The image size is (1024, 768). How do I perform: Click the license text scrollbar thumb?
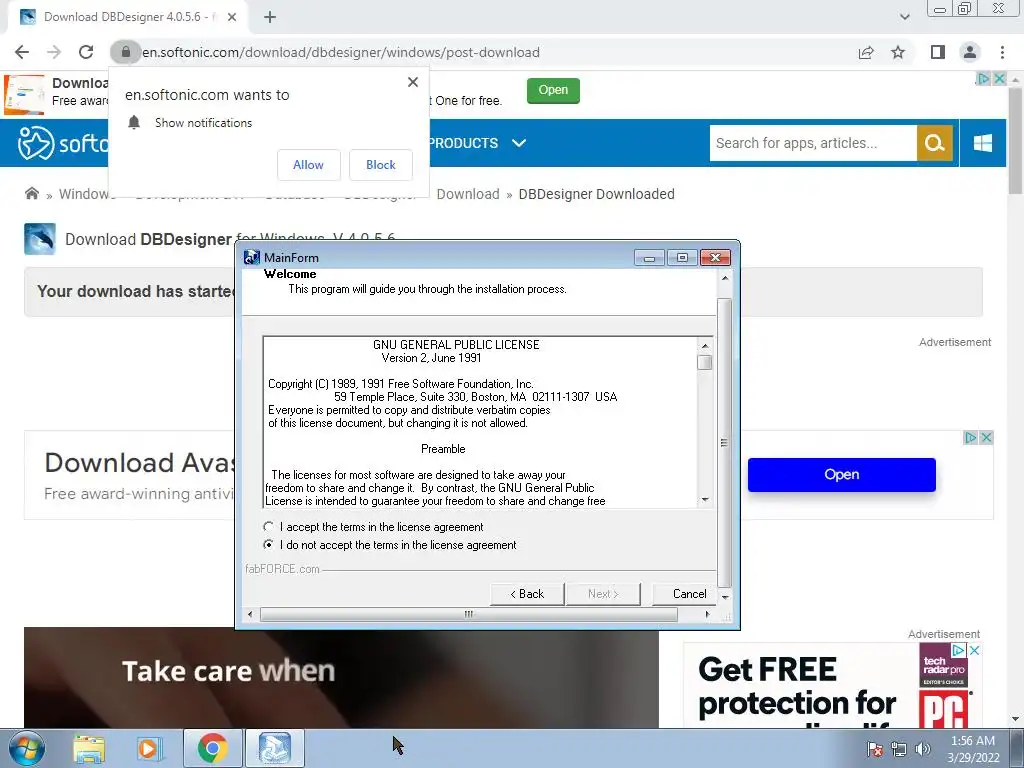705,362
